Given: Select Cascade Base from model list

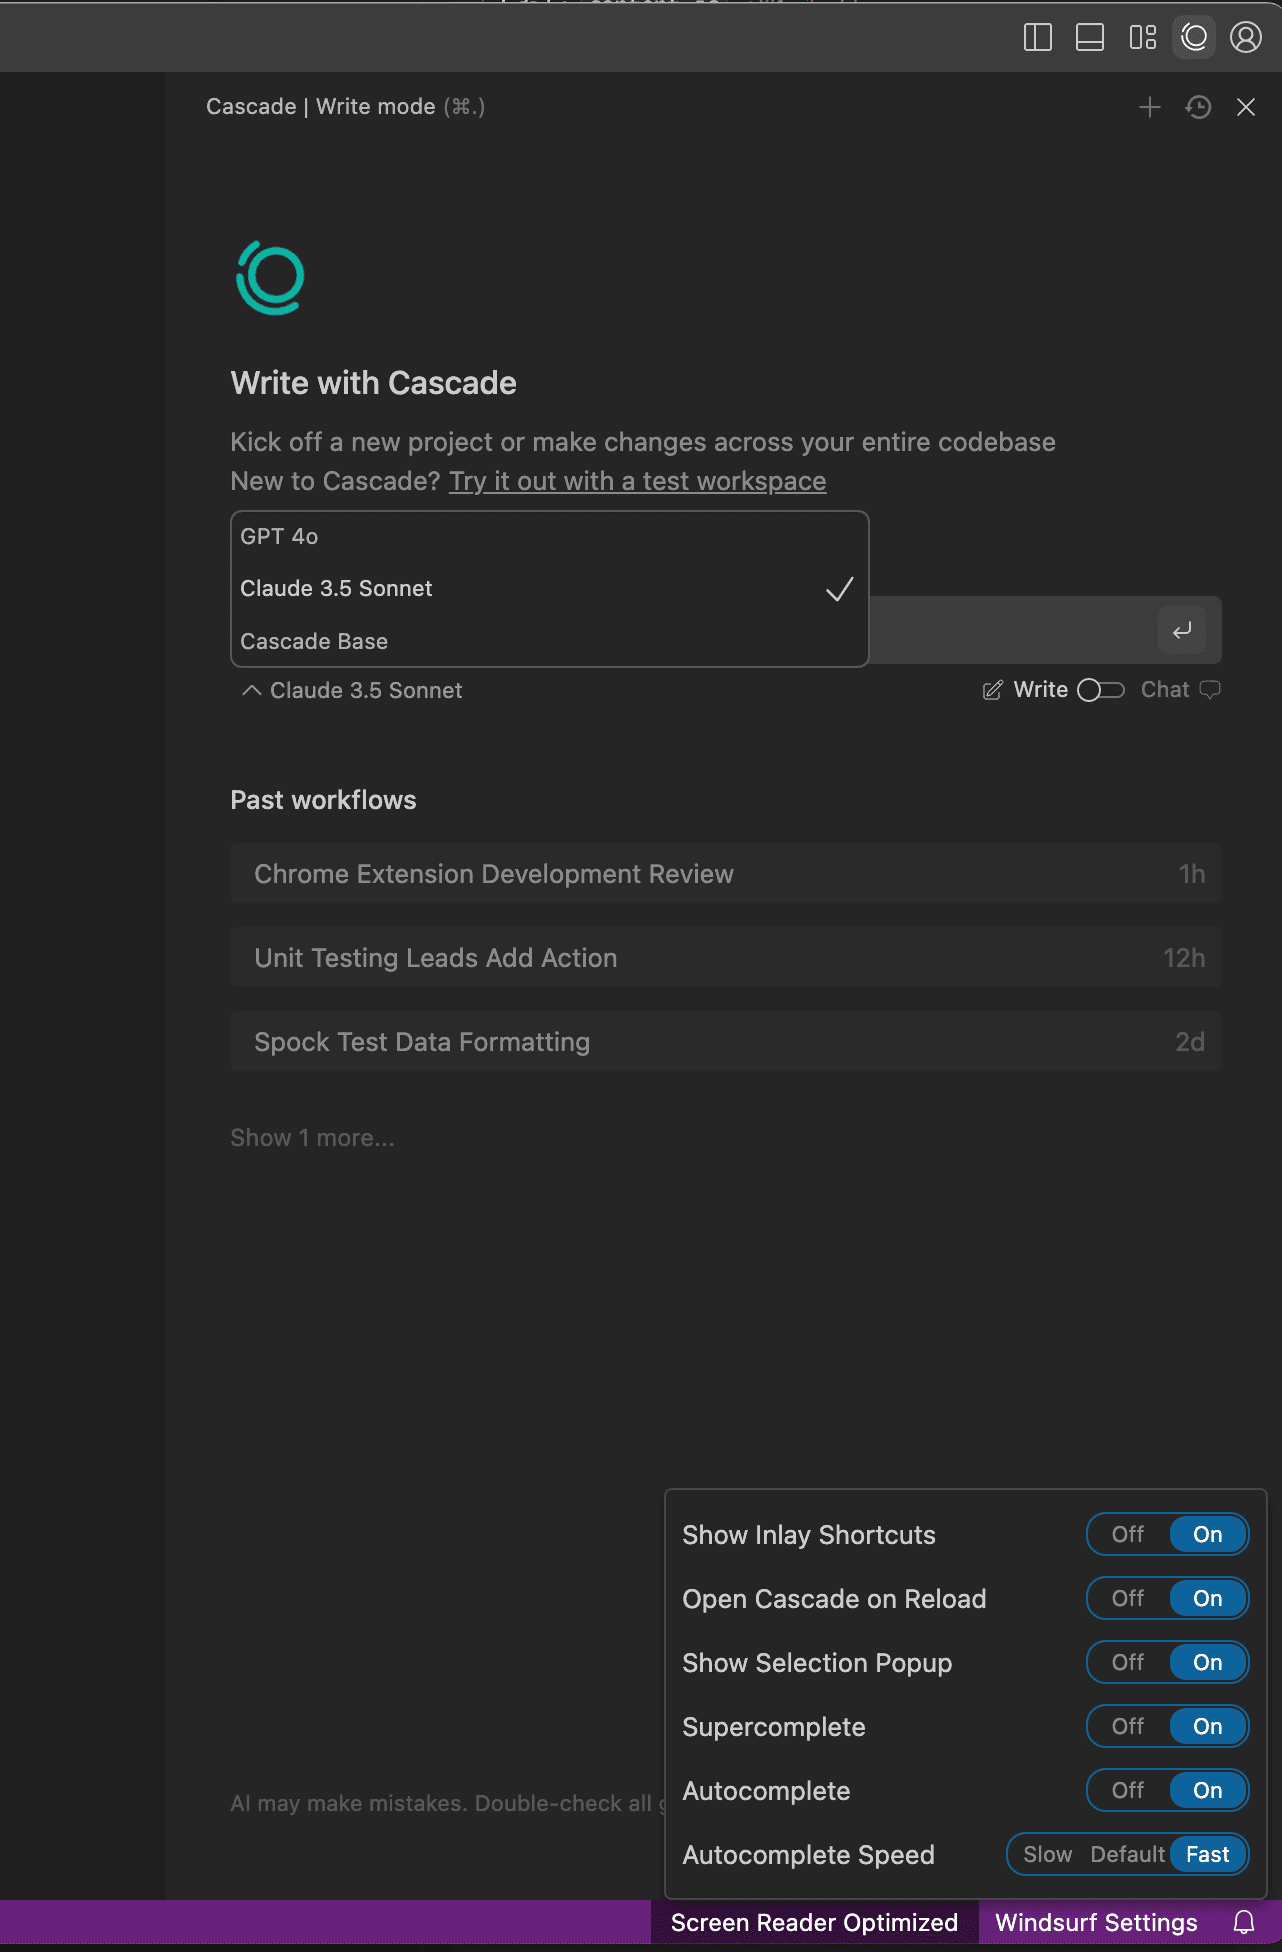Looking at the screenshot, I should (x=549, y=641).
